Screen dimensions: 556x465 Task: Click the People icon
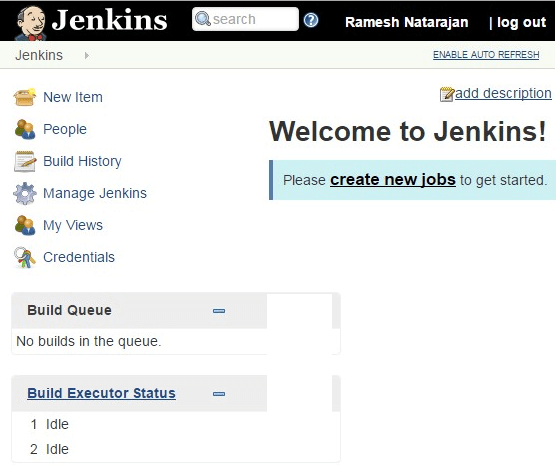pos(25,129)
